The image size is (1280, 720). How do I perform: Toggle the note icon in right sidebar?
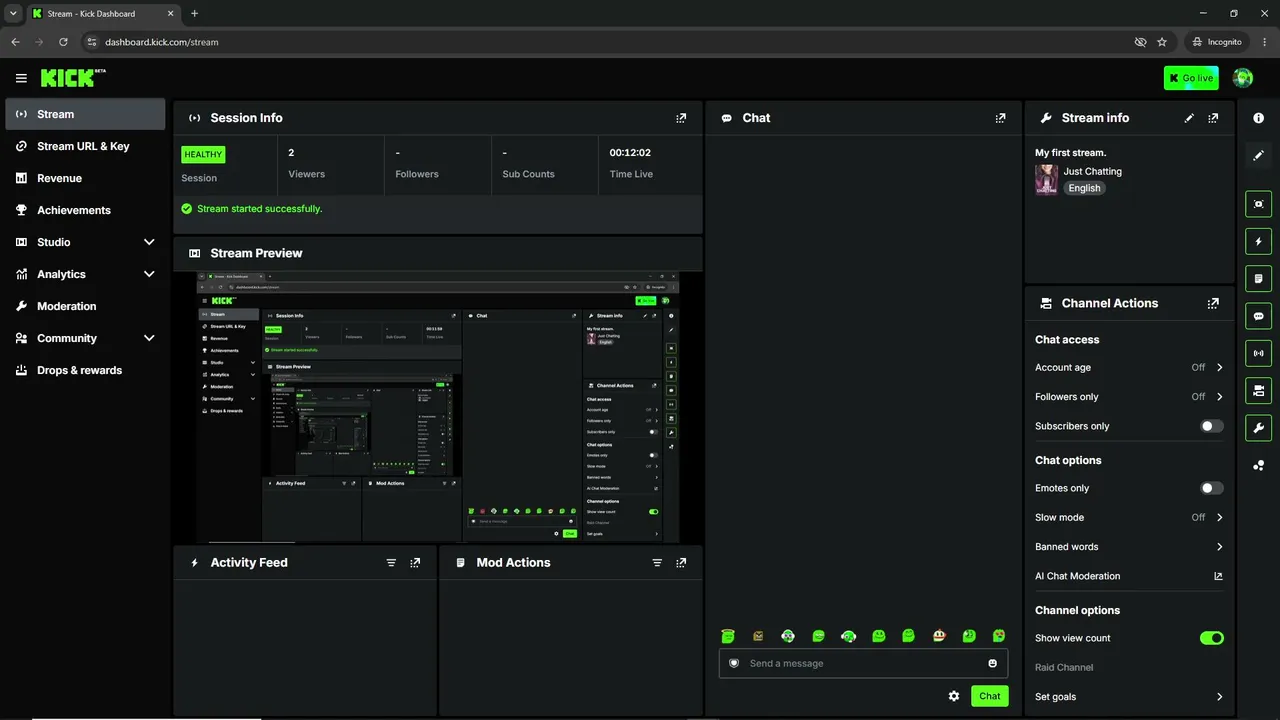pyautogui.click(x=1258, y=278)
